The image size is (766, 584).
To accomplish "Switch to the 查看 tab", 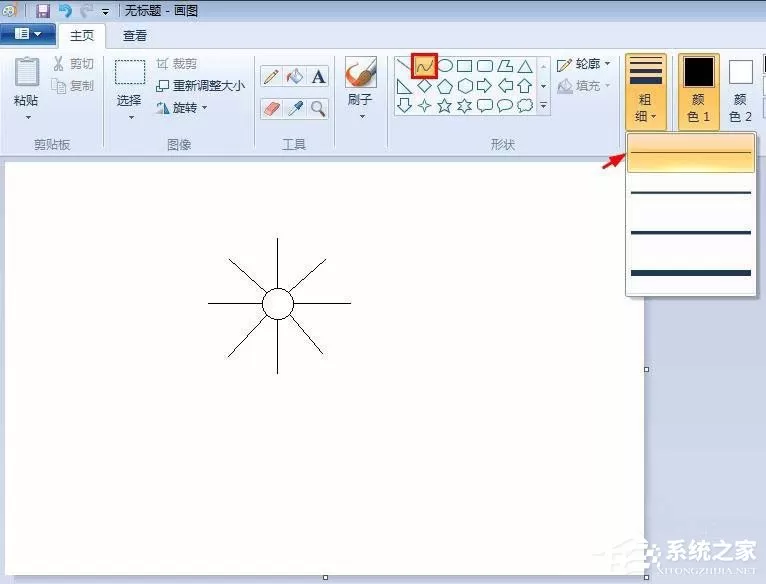I will tap(134, 36).
